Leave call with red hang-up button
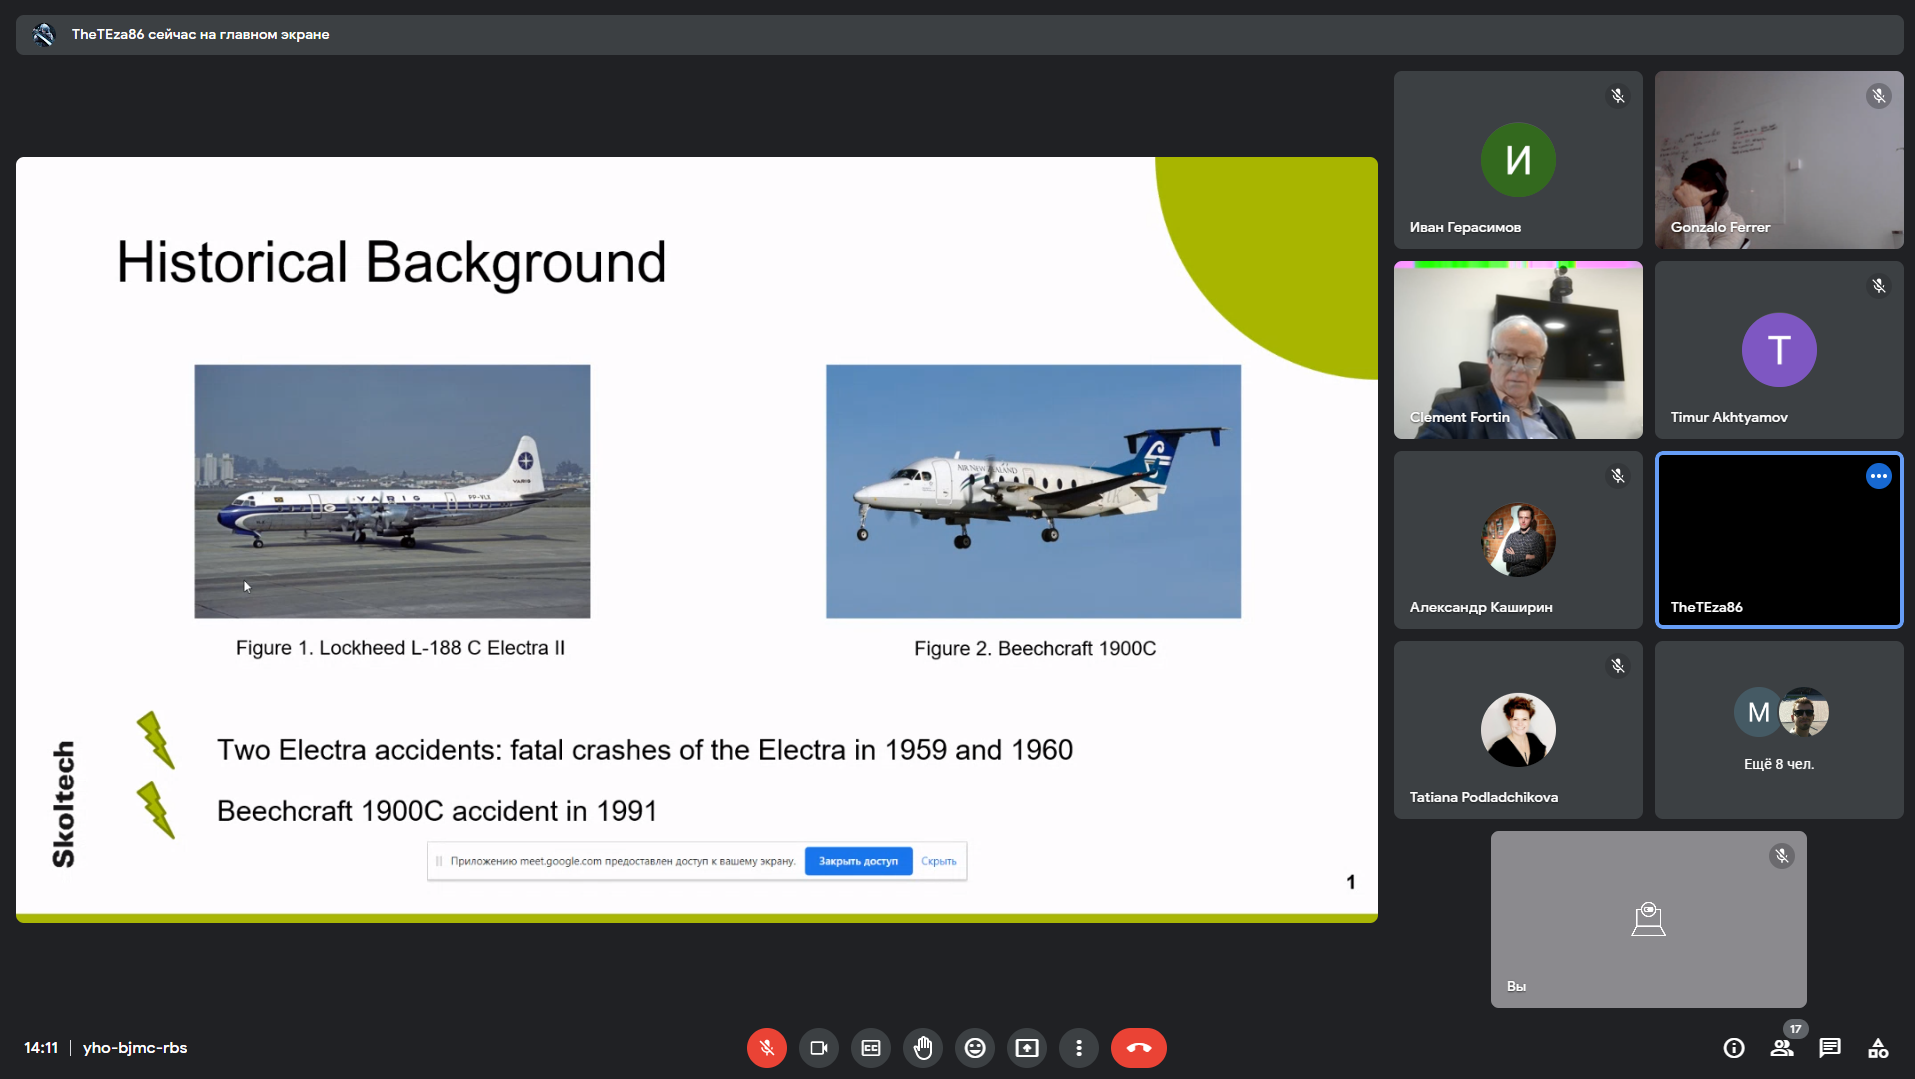This screenshot has height=1079, width=1915. click(x=1138, y=1048)
